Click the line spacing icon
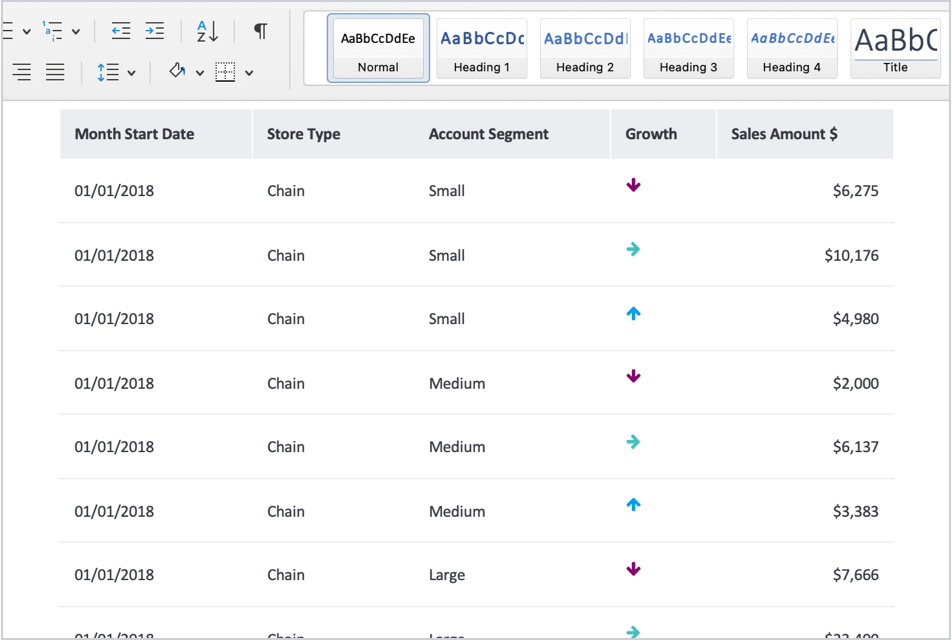This screenshot has height=640, width=952. pos(107,72)
